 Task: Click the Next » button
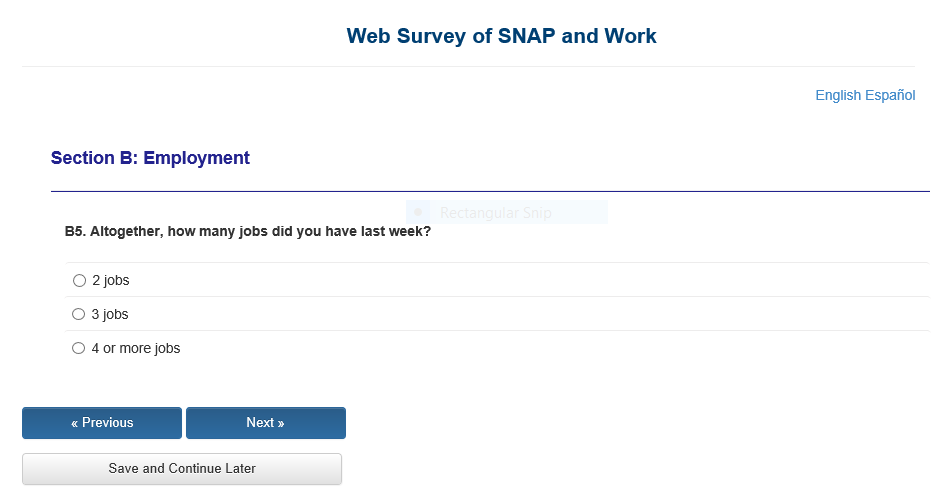[x=266, y=423]
